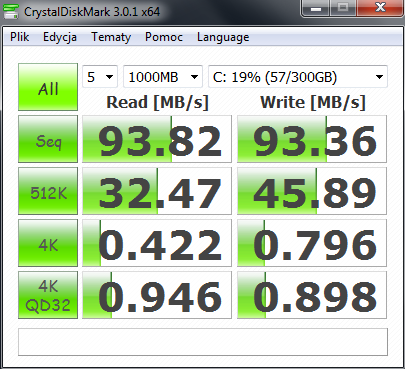Click the CrystalDiskMark title bar icon
This screenshot has width=405, height=369.
click(11, 12)
